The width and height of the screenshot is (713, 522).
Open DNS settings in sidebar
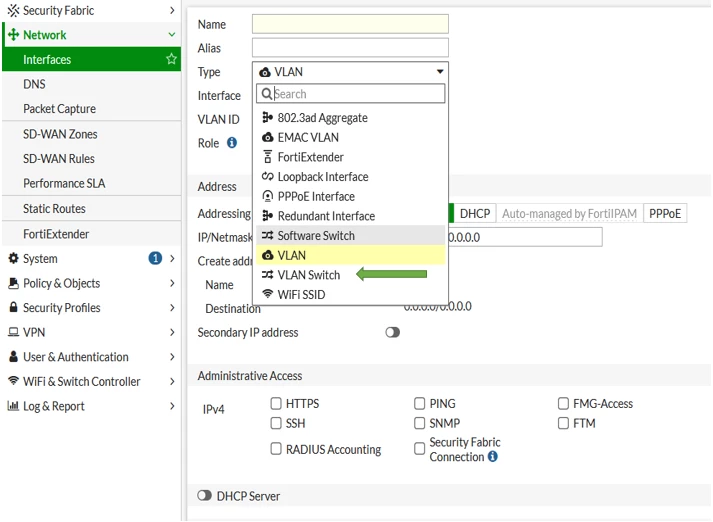coord(91,84)
